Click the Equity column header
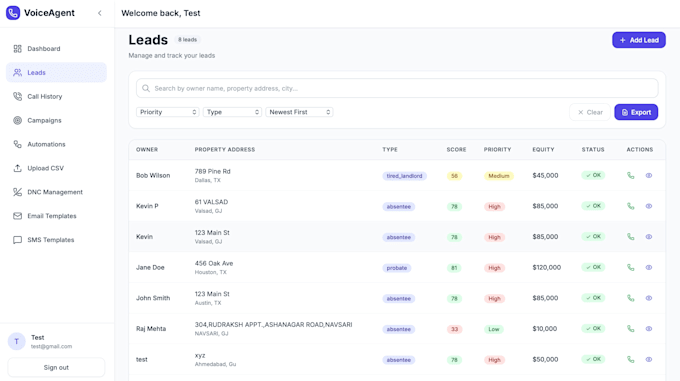 pos(543,150)
